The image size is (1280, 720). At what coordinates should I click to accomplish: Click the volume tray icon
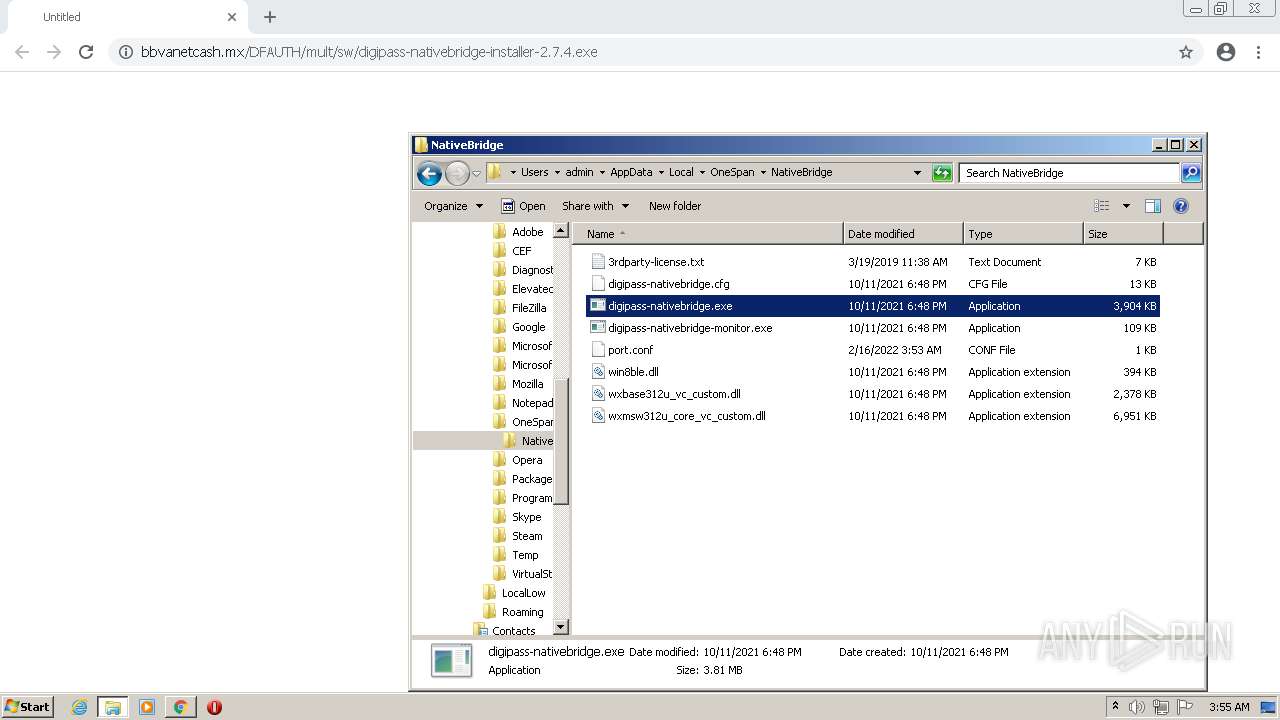[x=1138, y=707]
